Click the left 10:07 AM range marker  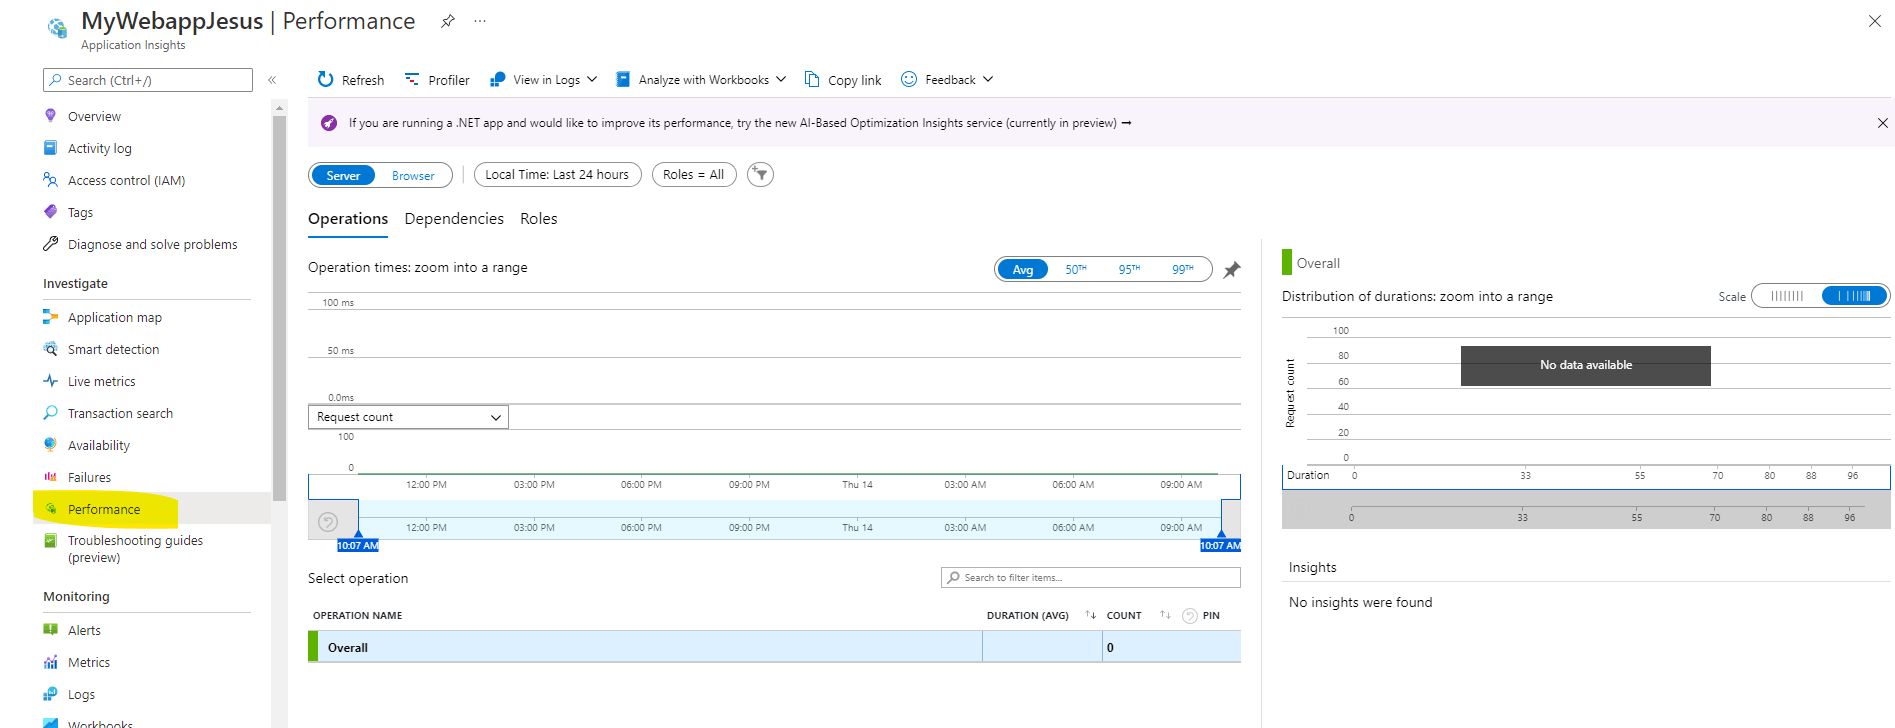tap(358, 545)
